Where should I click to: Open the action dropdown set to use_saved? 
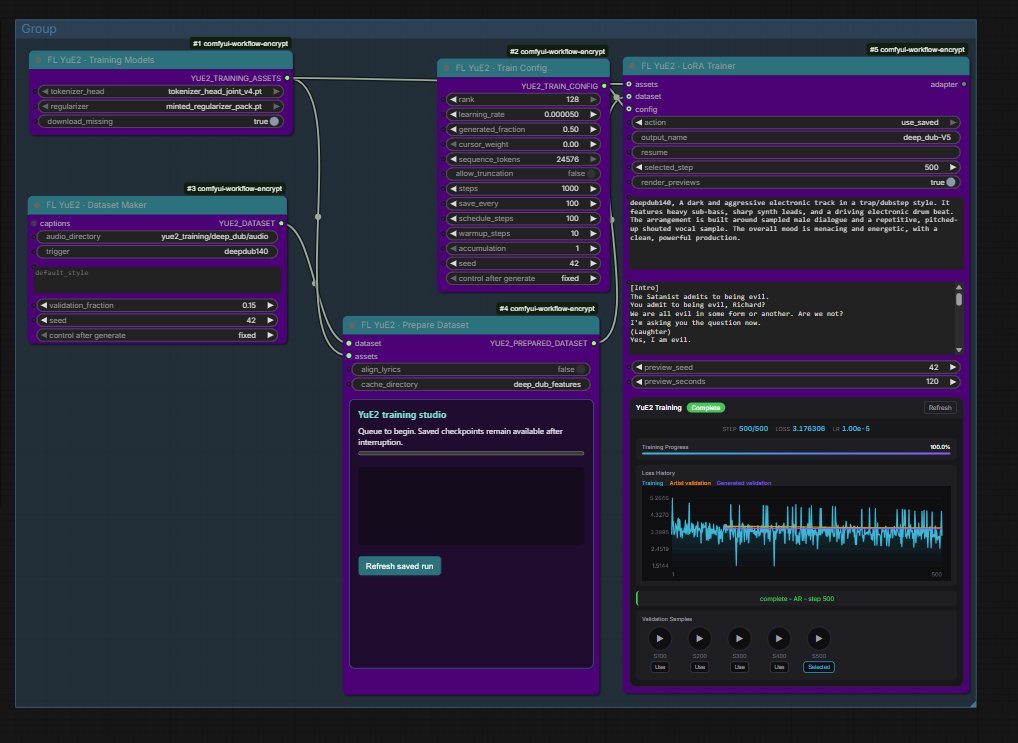[796, 122]
